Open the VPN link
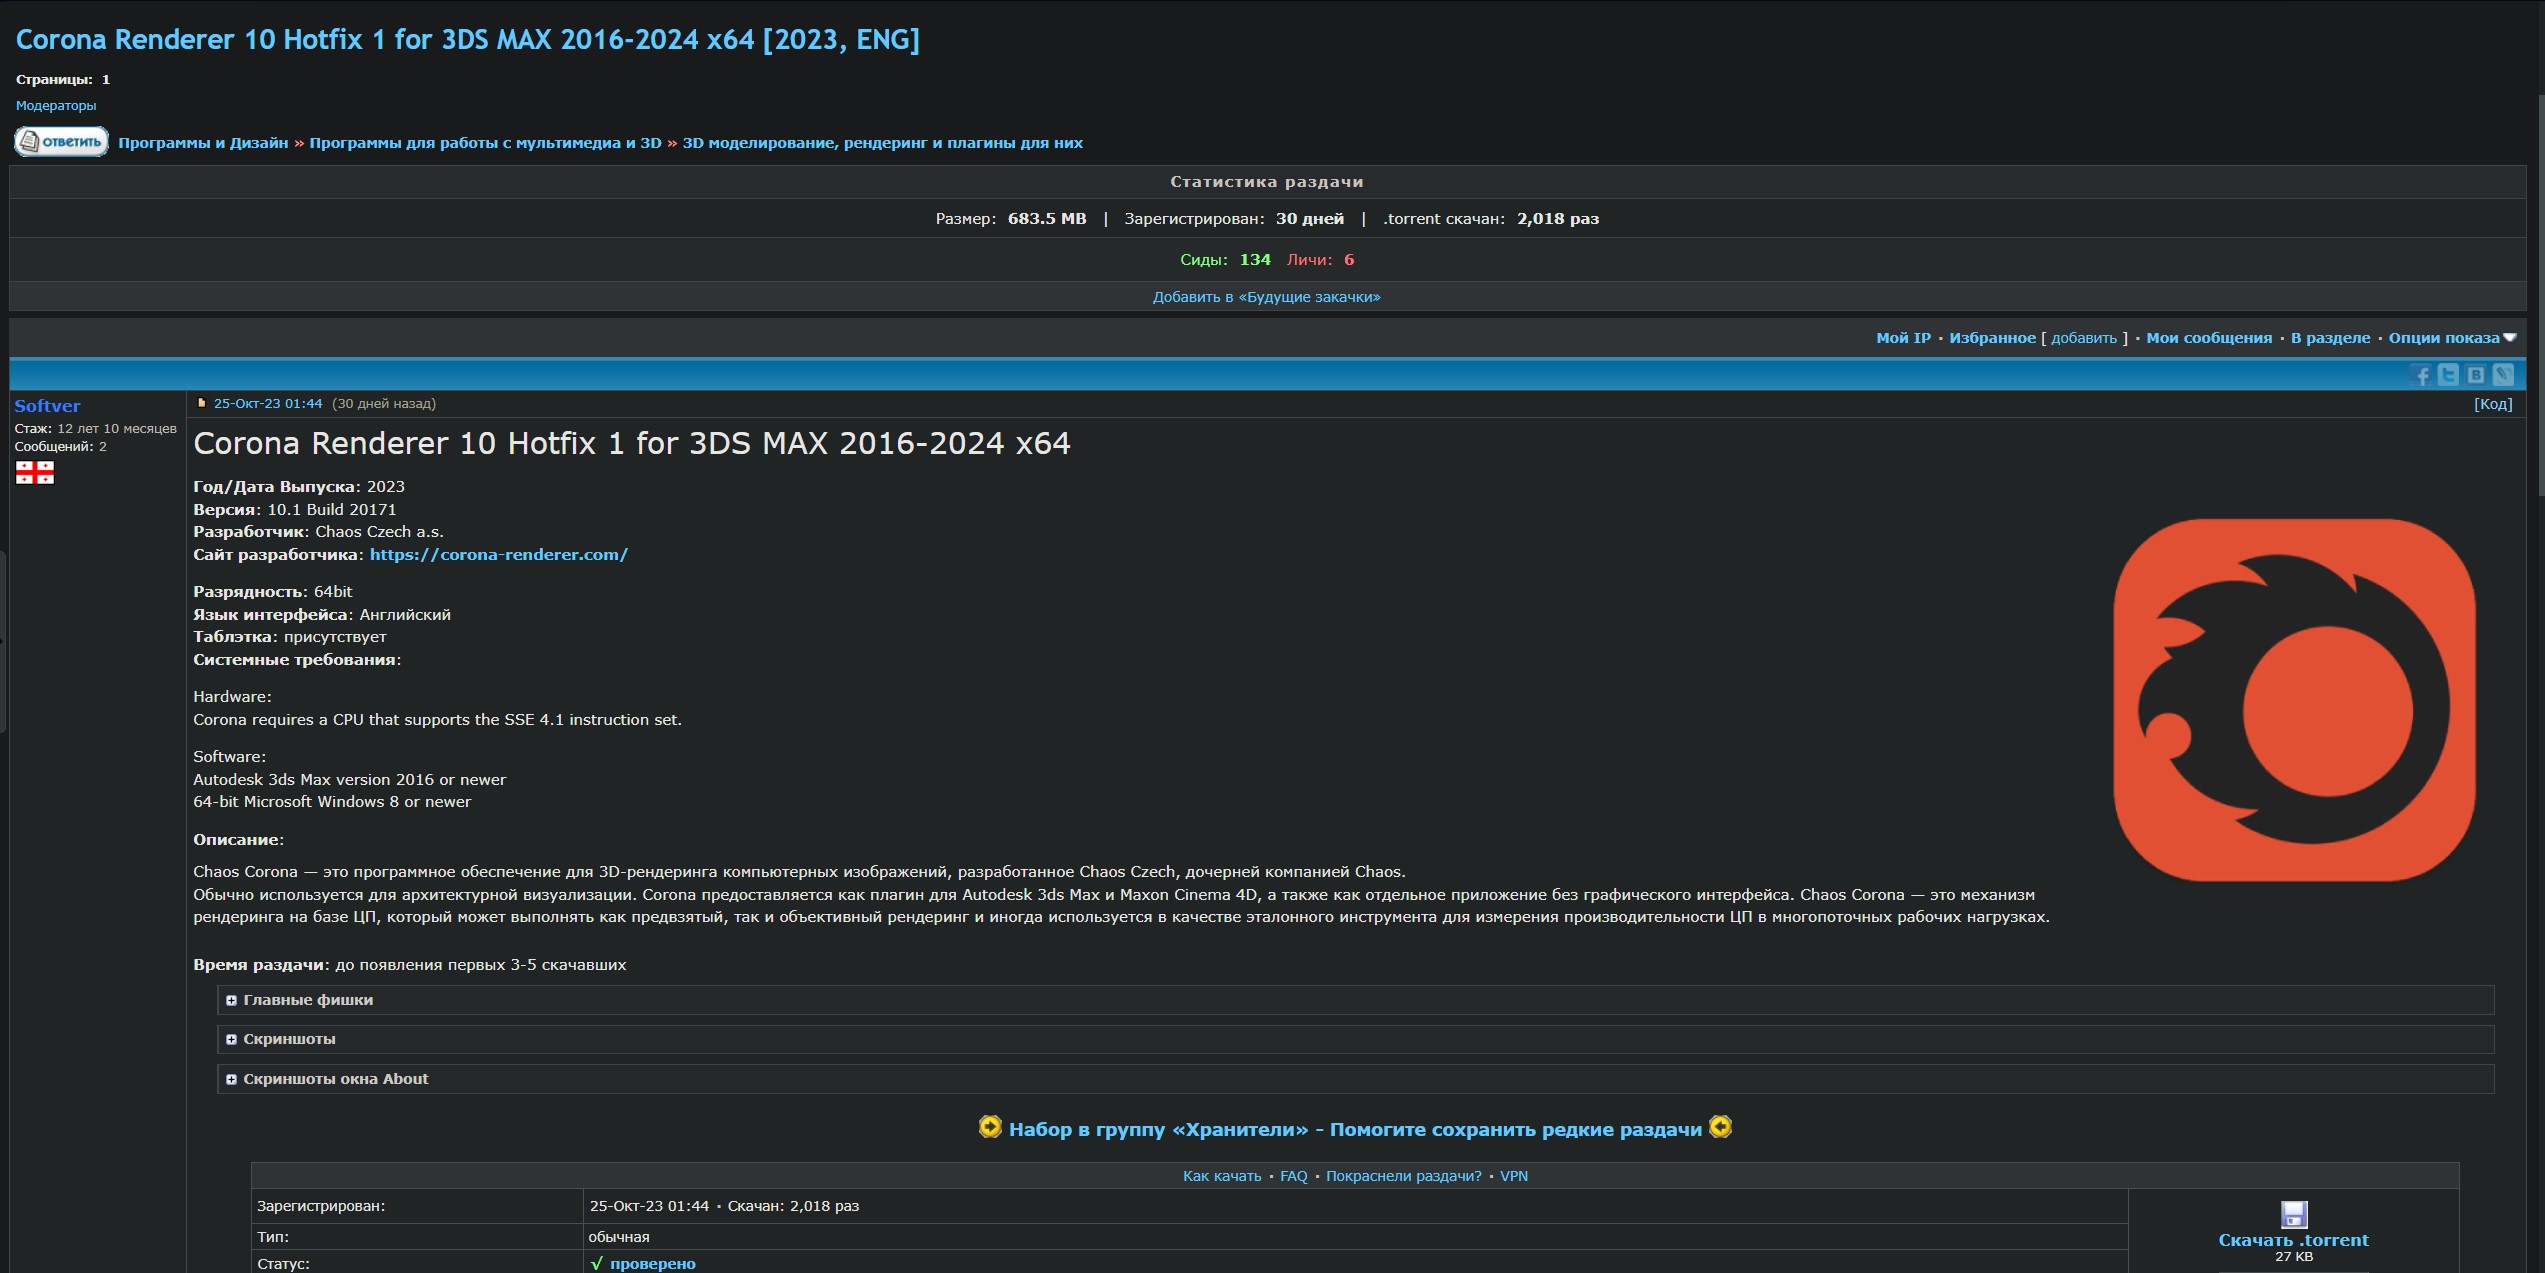 (x=1514, y=1176)
